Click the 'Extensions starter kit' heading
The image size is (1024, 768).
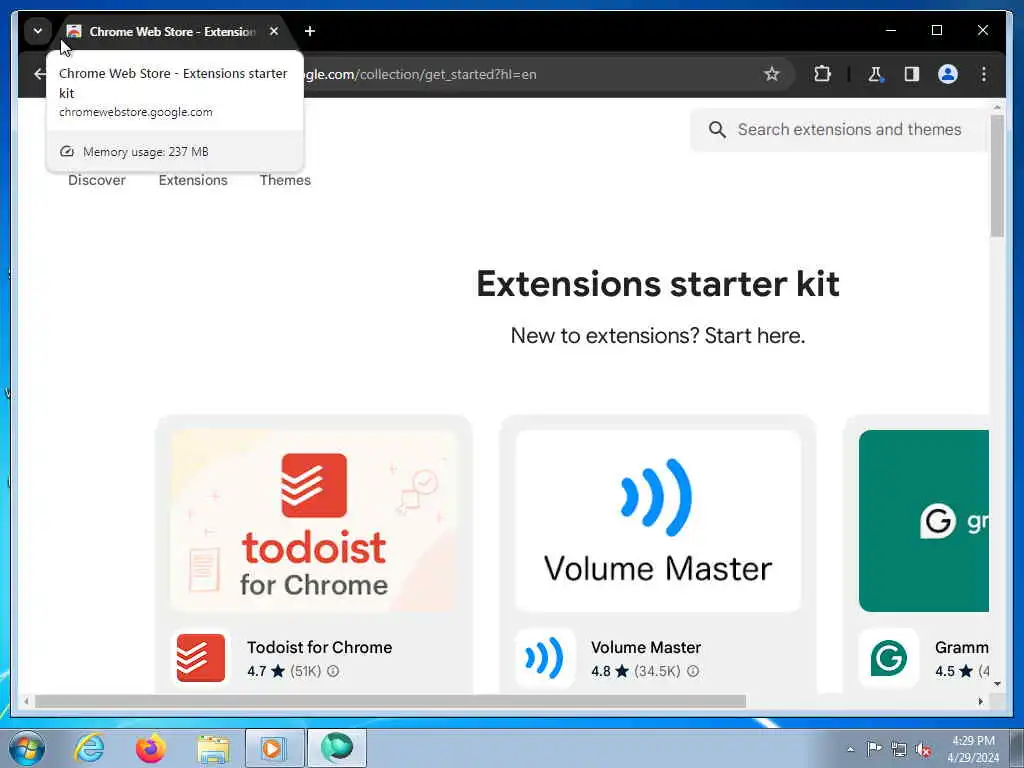click(x=658, y=284)
